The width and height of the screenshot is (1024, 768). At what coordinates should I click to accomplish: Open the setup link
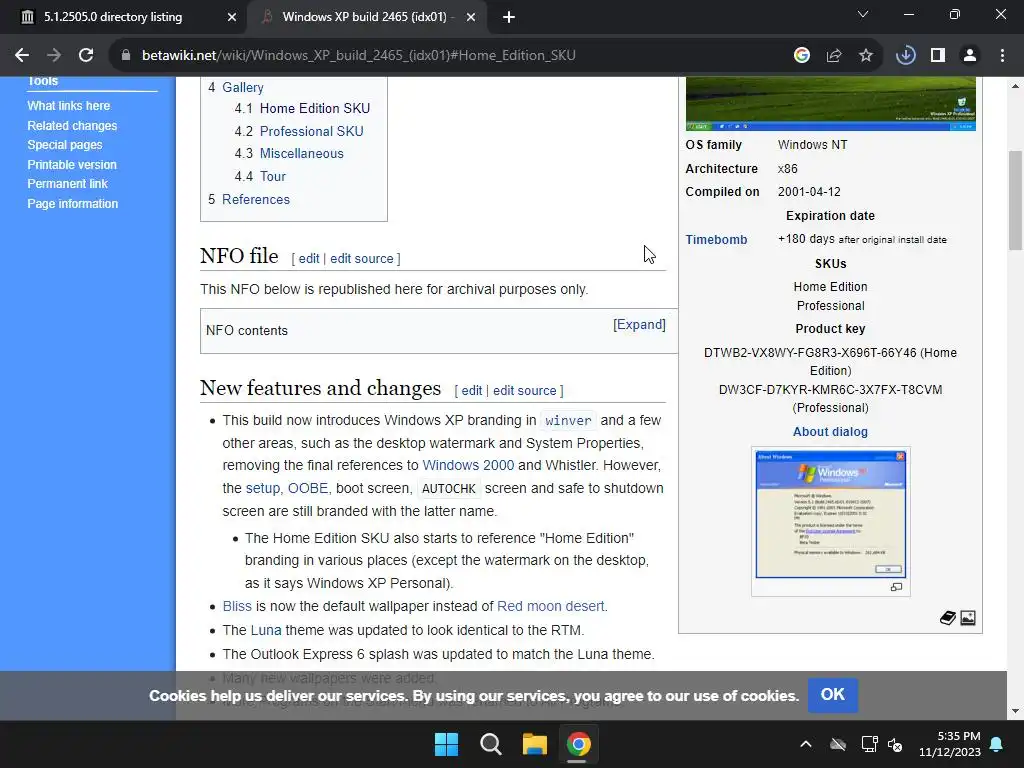tap(263, 488)
